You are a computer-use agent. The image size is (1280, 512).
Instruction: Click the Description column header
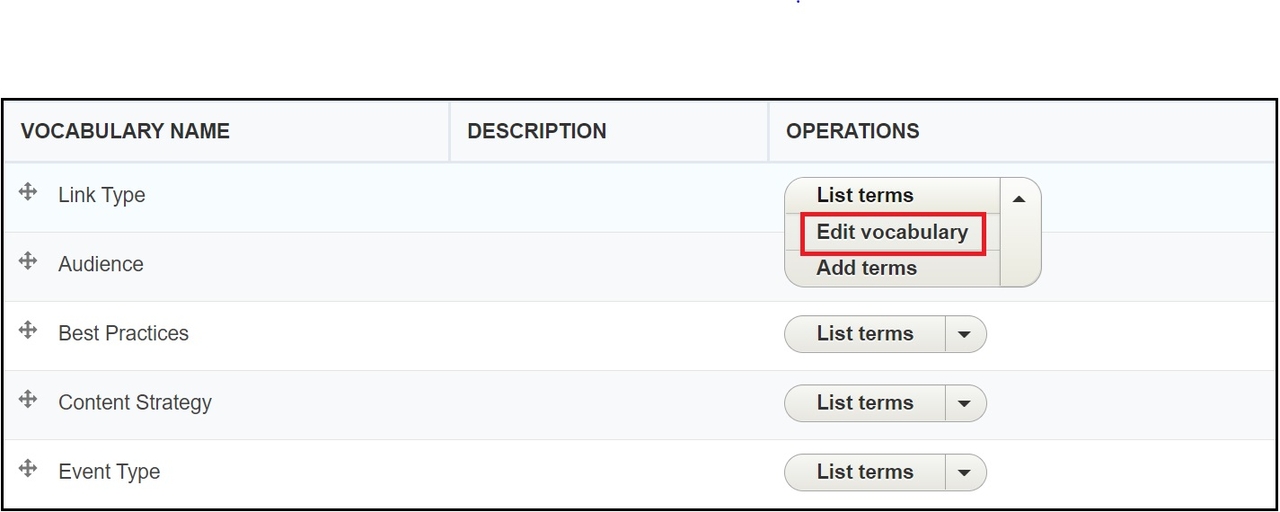tap(537, 131)
